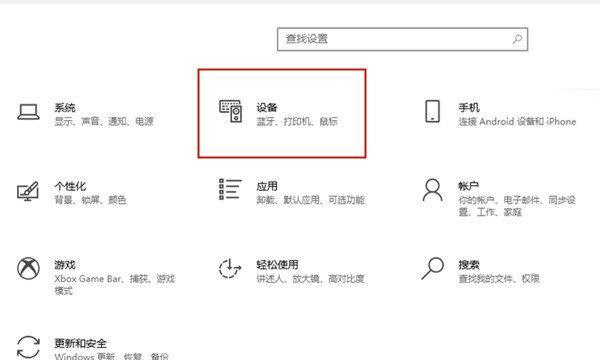Click the magnifier icon in the search box
This screenshot has width=600, height=360.
click(x=517, y=39)
